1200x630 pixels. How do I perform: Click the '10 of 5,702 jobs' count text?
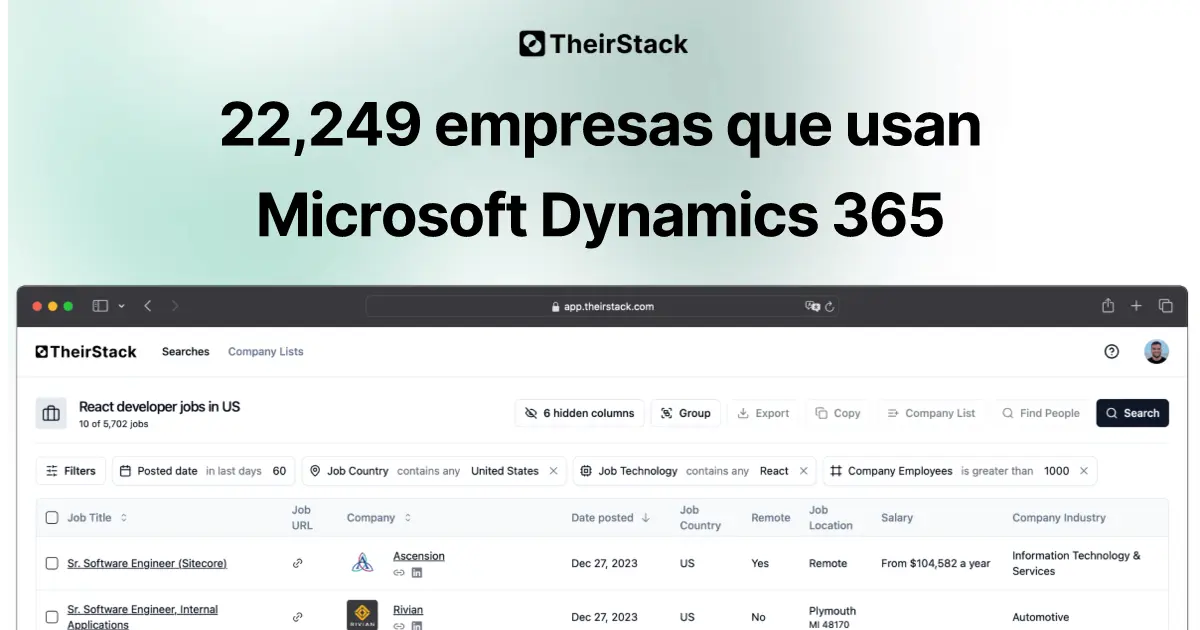click(x=114, y=424)
